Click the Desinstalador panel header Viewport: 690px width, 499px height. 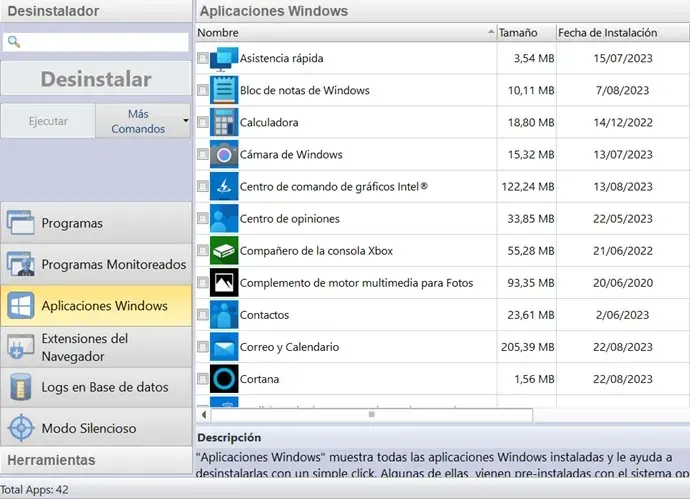click(96, 11)
